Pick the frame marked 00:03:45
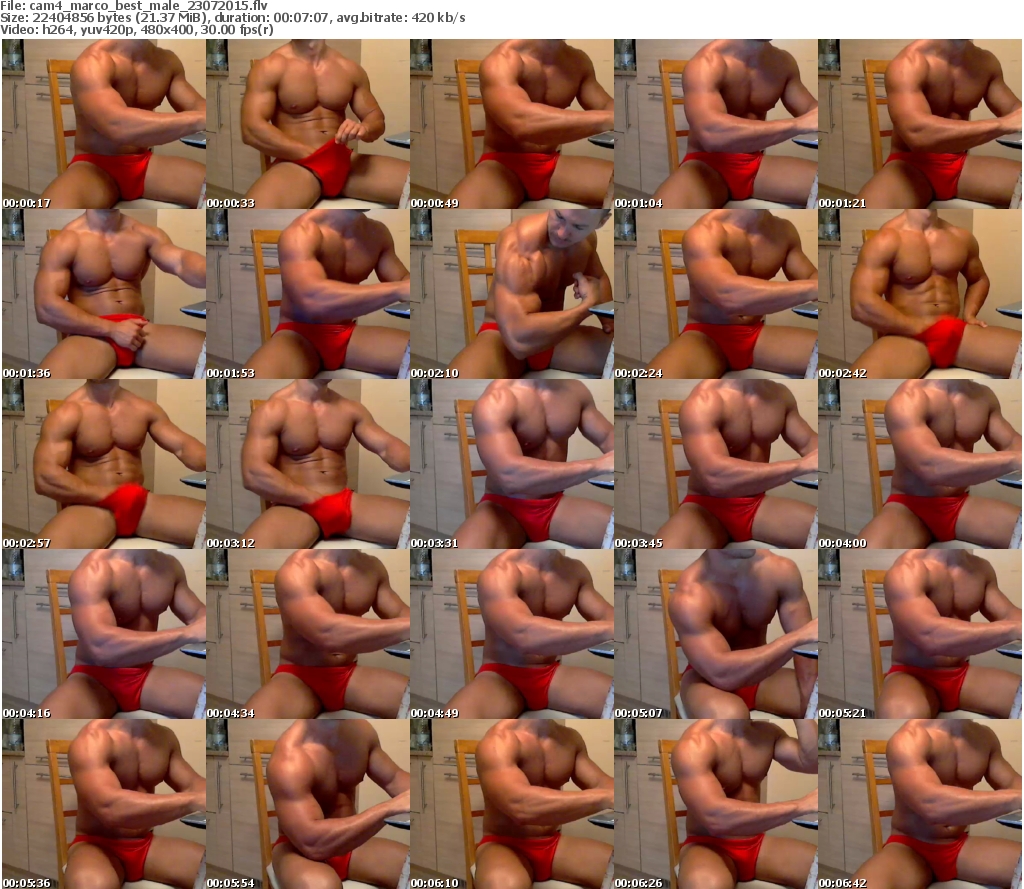Screen dimensions: 1024x889 pos(716,464)
